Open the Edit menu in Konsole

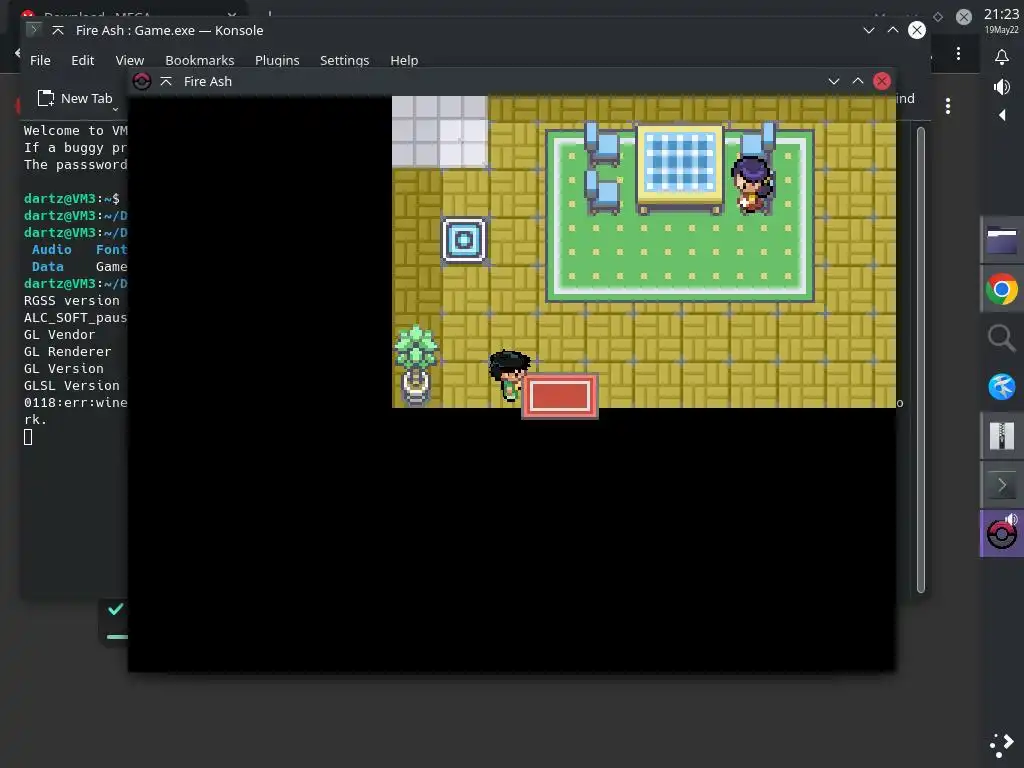click(82, 60)
